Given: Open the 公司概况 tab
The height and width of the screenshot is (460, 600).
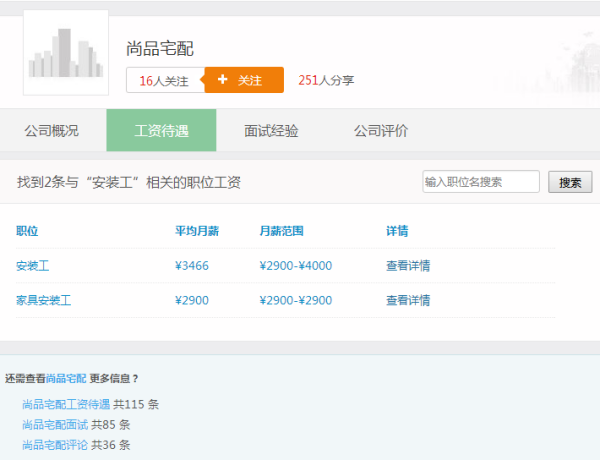Looking at the screenshot, I should point(52,130).
